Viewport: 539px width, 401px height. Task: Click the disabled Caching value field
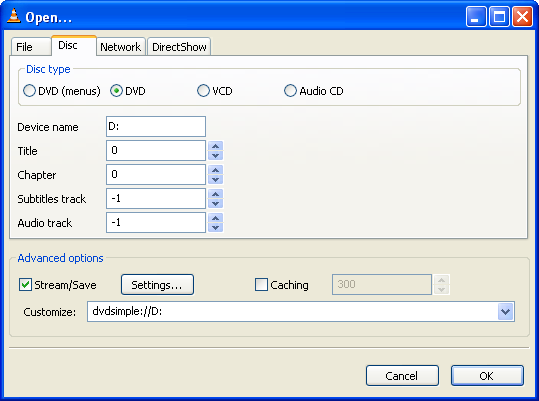tap(382, 285)
